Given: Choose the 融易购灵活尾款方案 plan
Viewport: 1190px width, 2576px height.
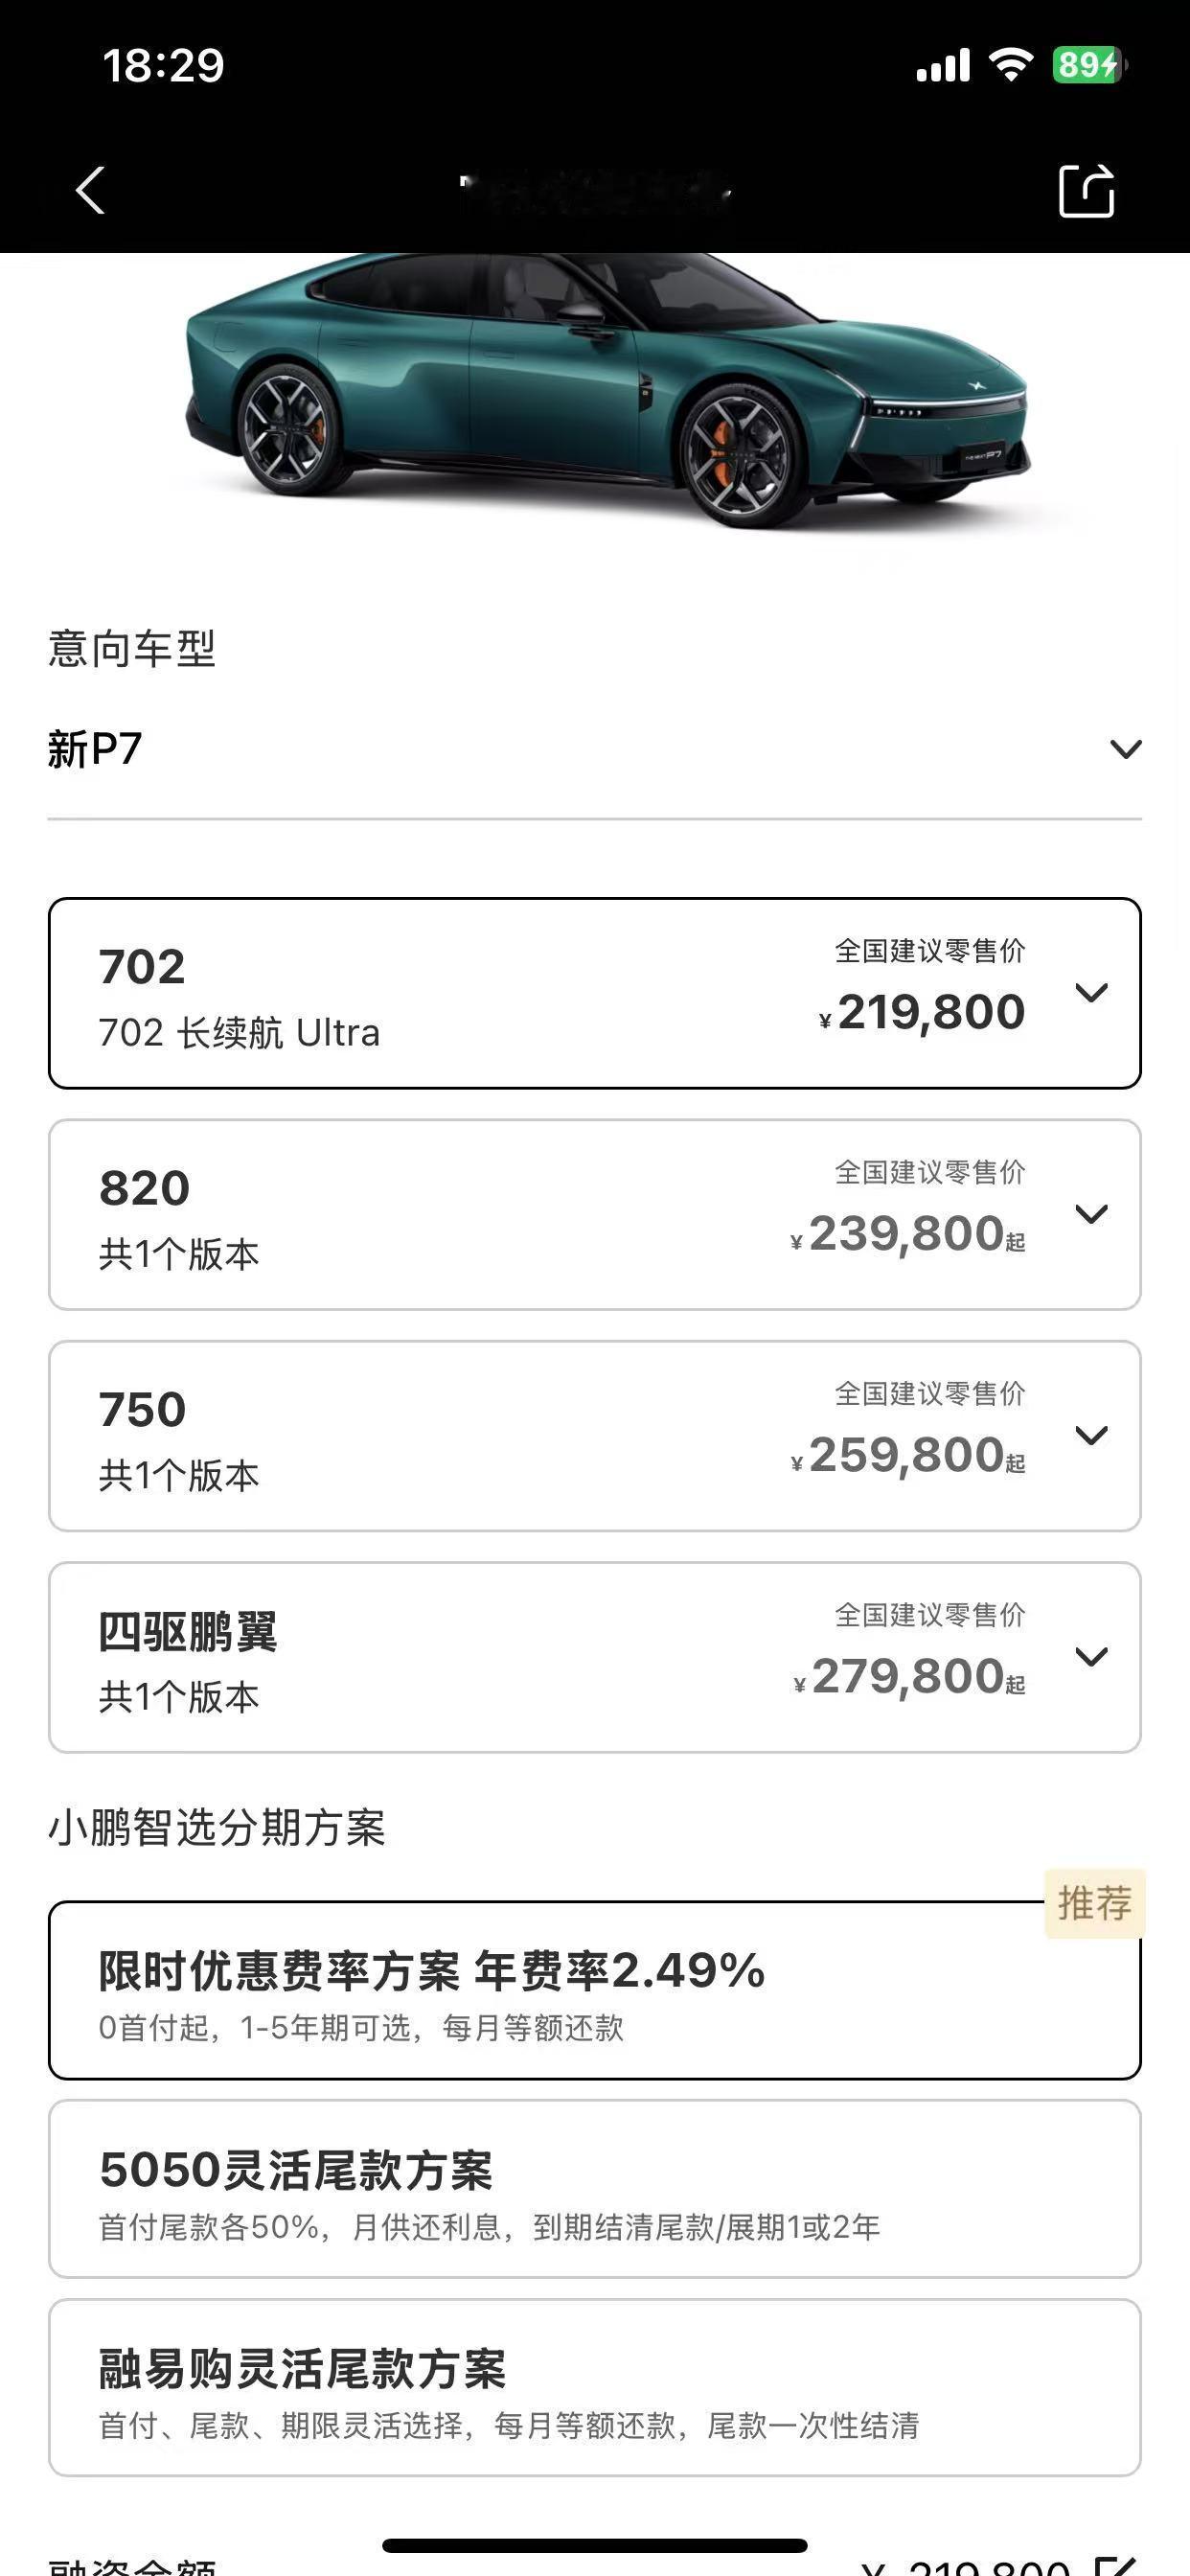Looking at the screenshot, I should 594,2387.
